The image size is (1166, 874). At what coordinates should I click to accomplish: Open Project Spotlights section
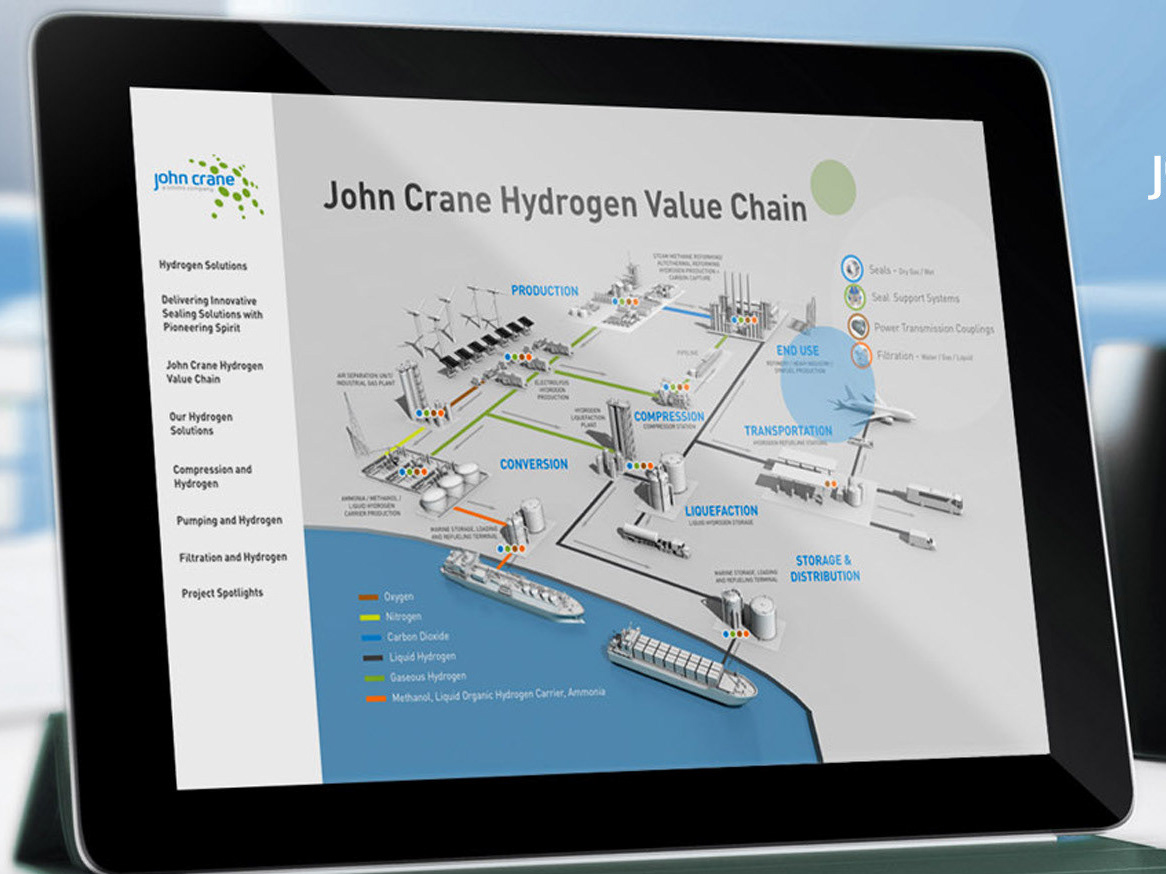click(222, 593)
